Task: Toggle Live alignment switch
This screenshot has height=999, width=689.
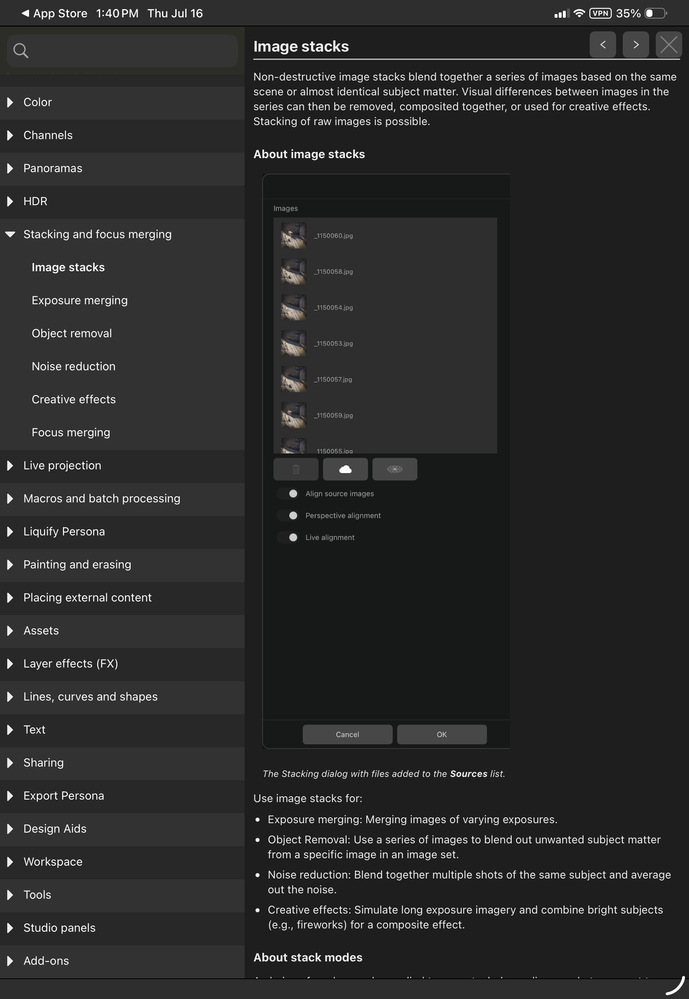Action: tap(288, 537)
